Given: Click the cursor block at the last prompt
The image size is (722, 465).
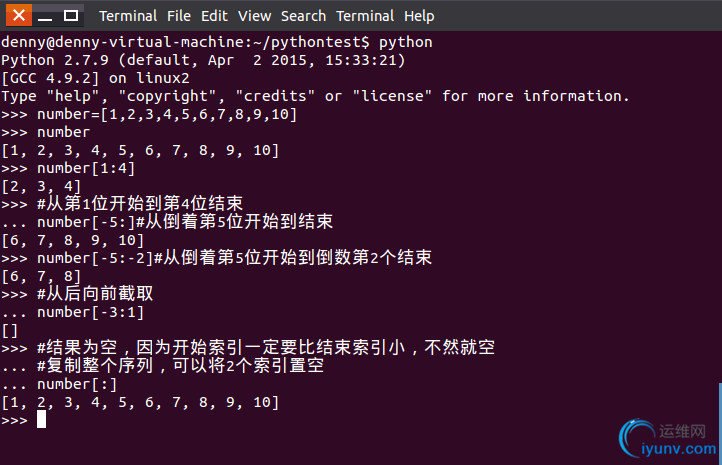Looking at the screenshot, I should (x=41, y=419).
